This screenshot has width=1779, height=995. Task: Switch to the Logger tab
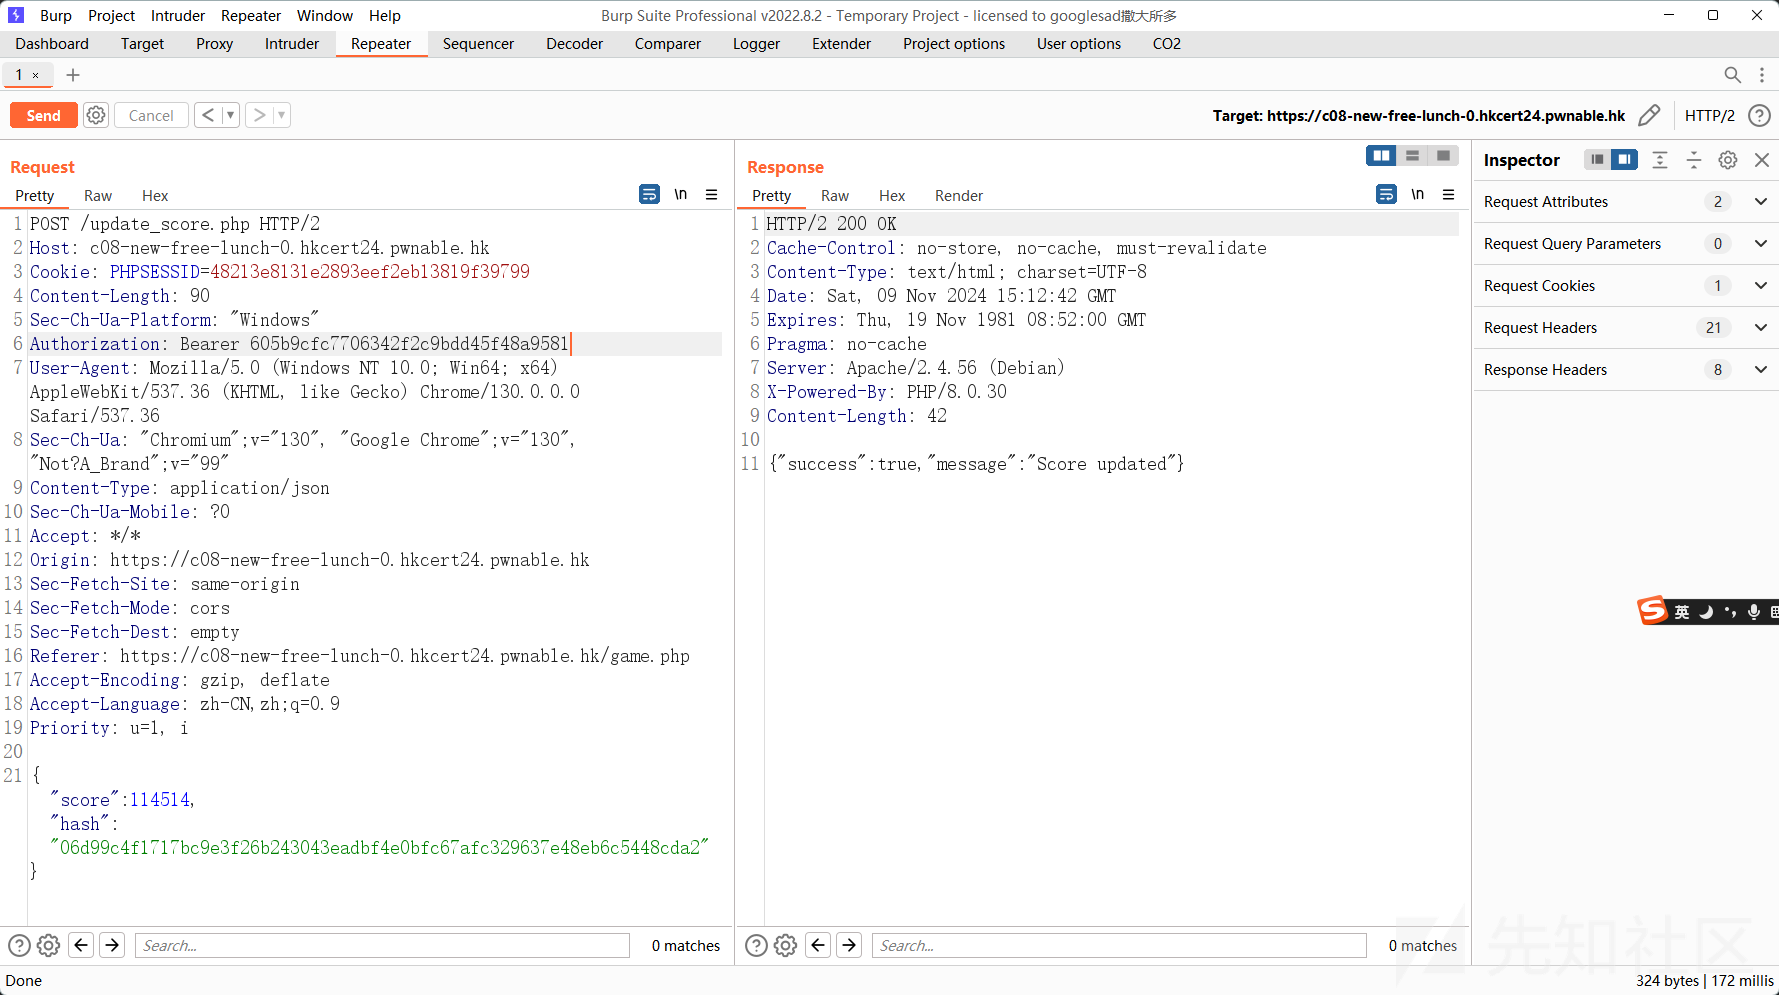[x=756, y=44]
